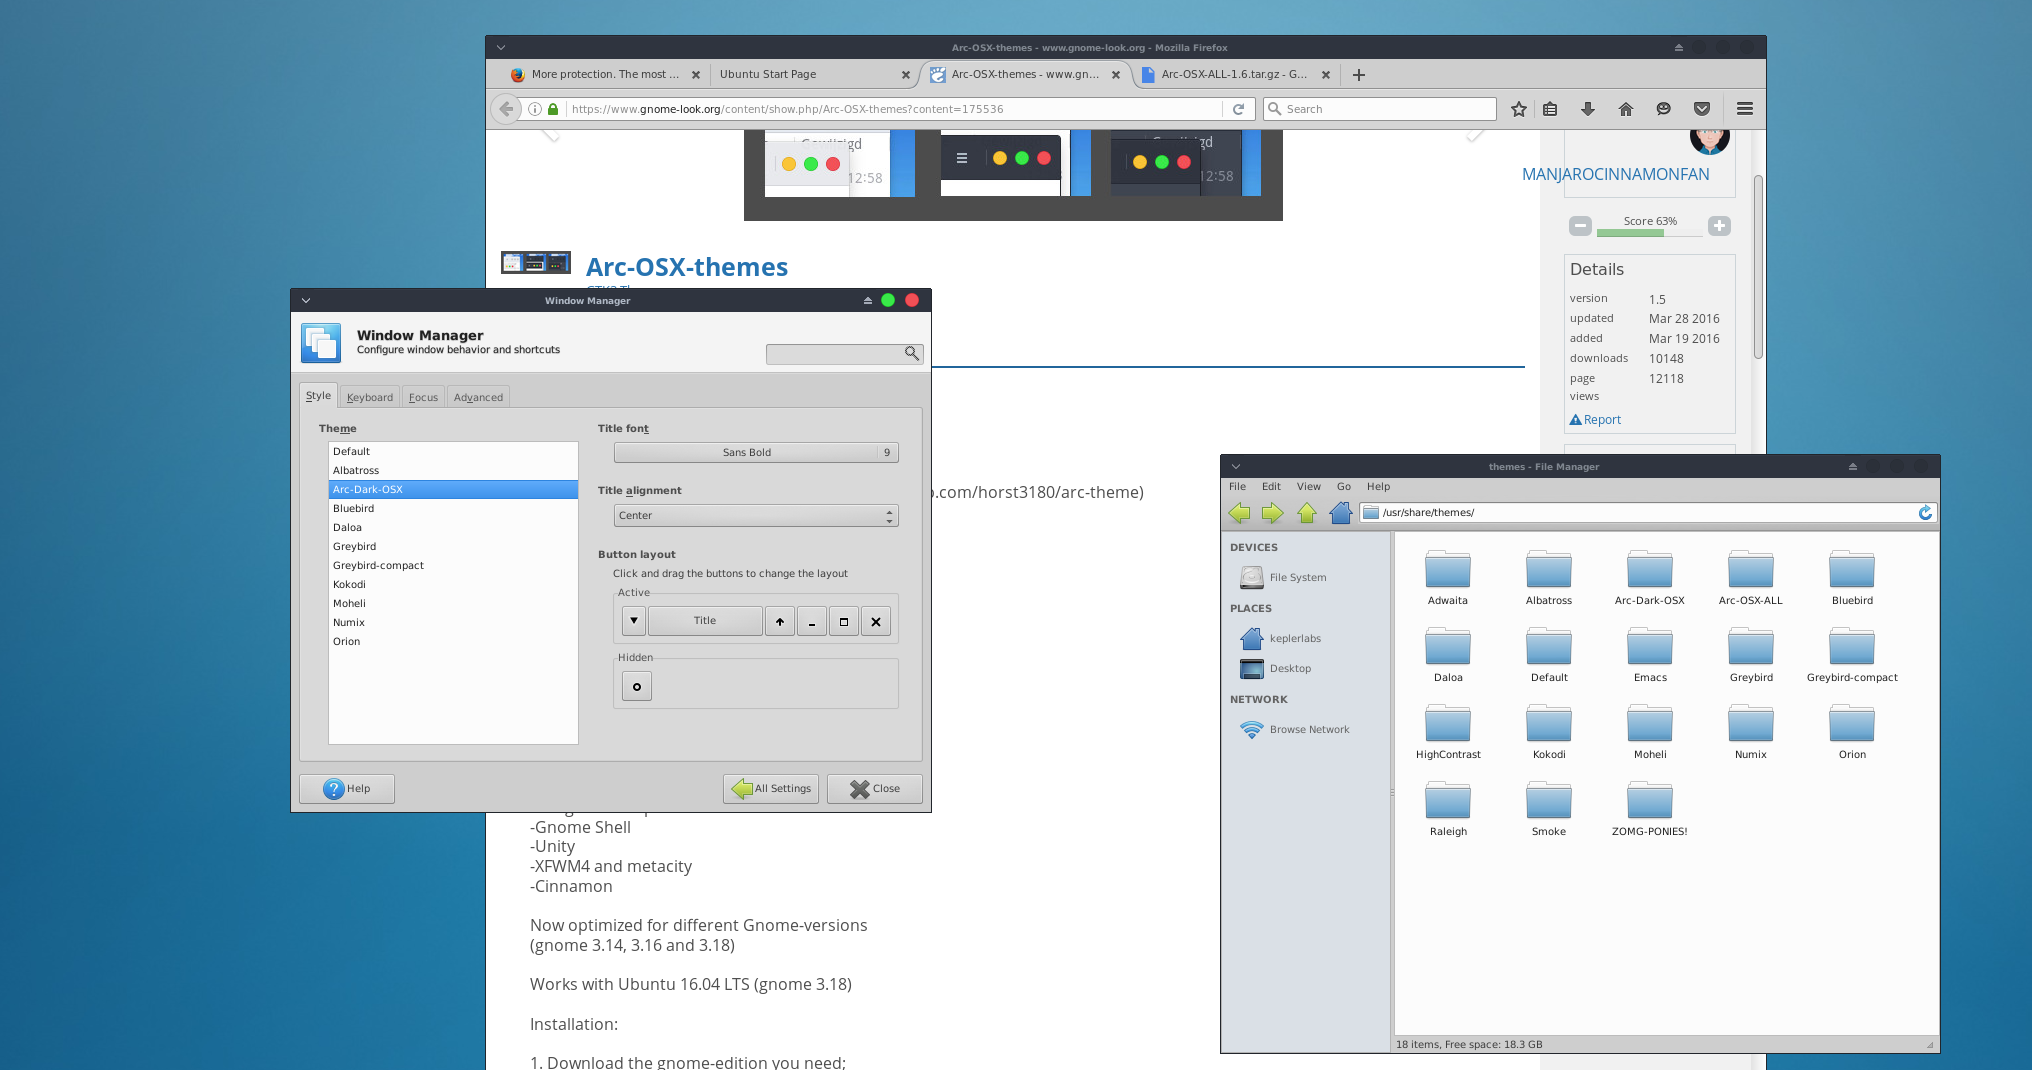The image size is (2032, 1070).
Task: Reload the gnome-look page in Firefox
Action: [x=1238, y=109]
